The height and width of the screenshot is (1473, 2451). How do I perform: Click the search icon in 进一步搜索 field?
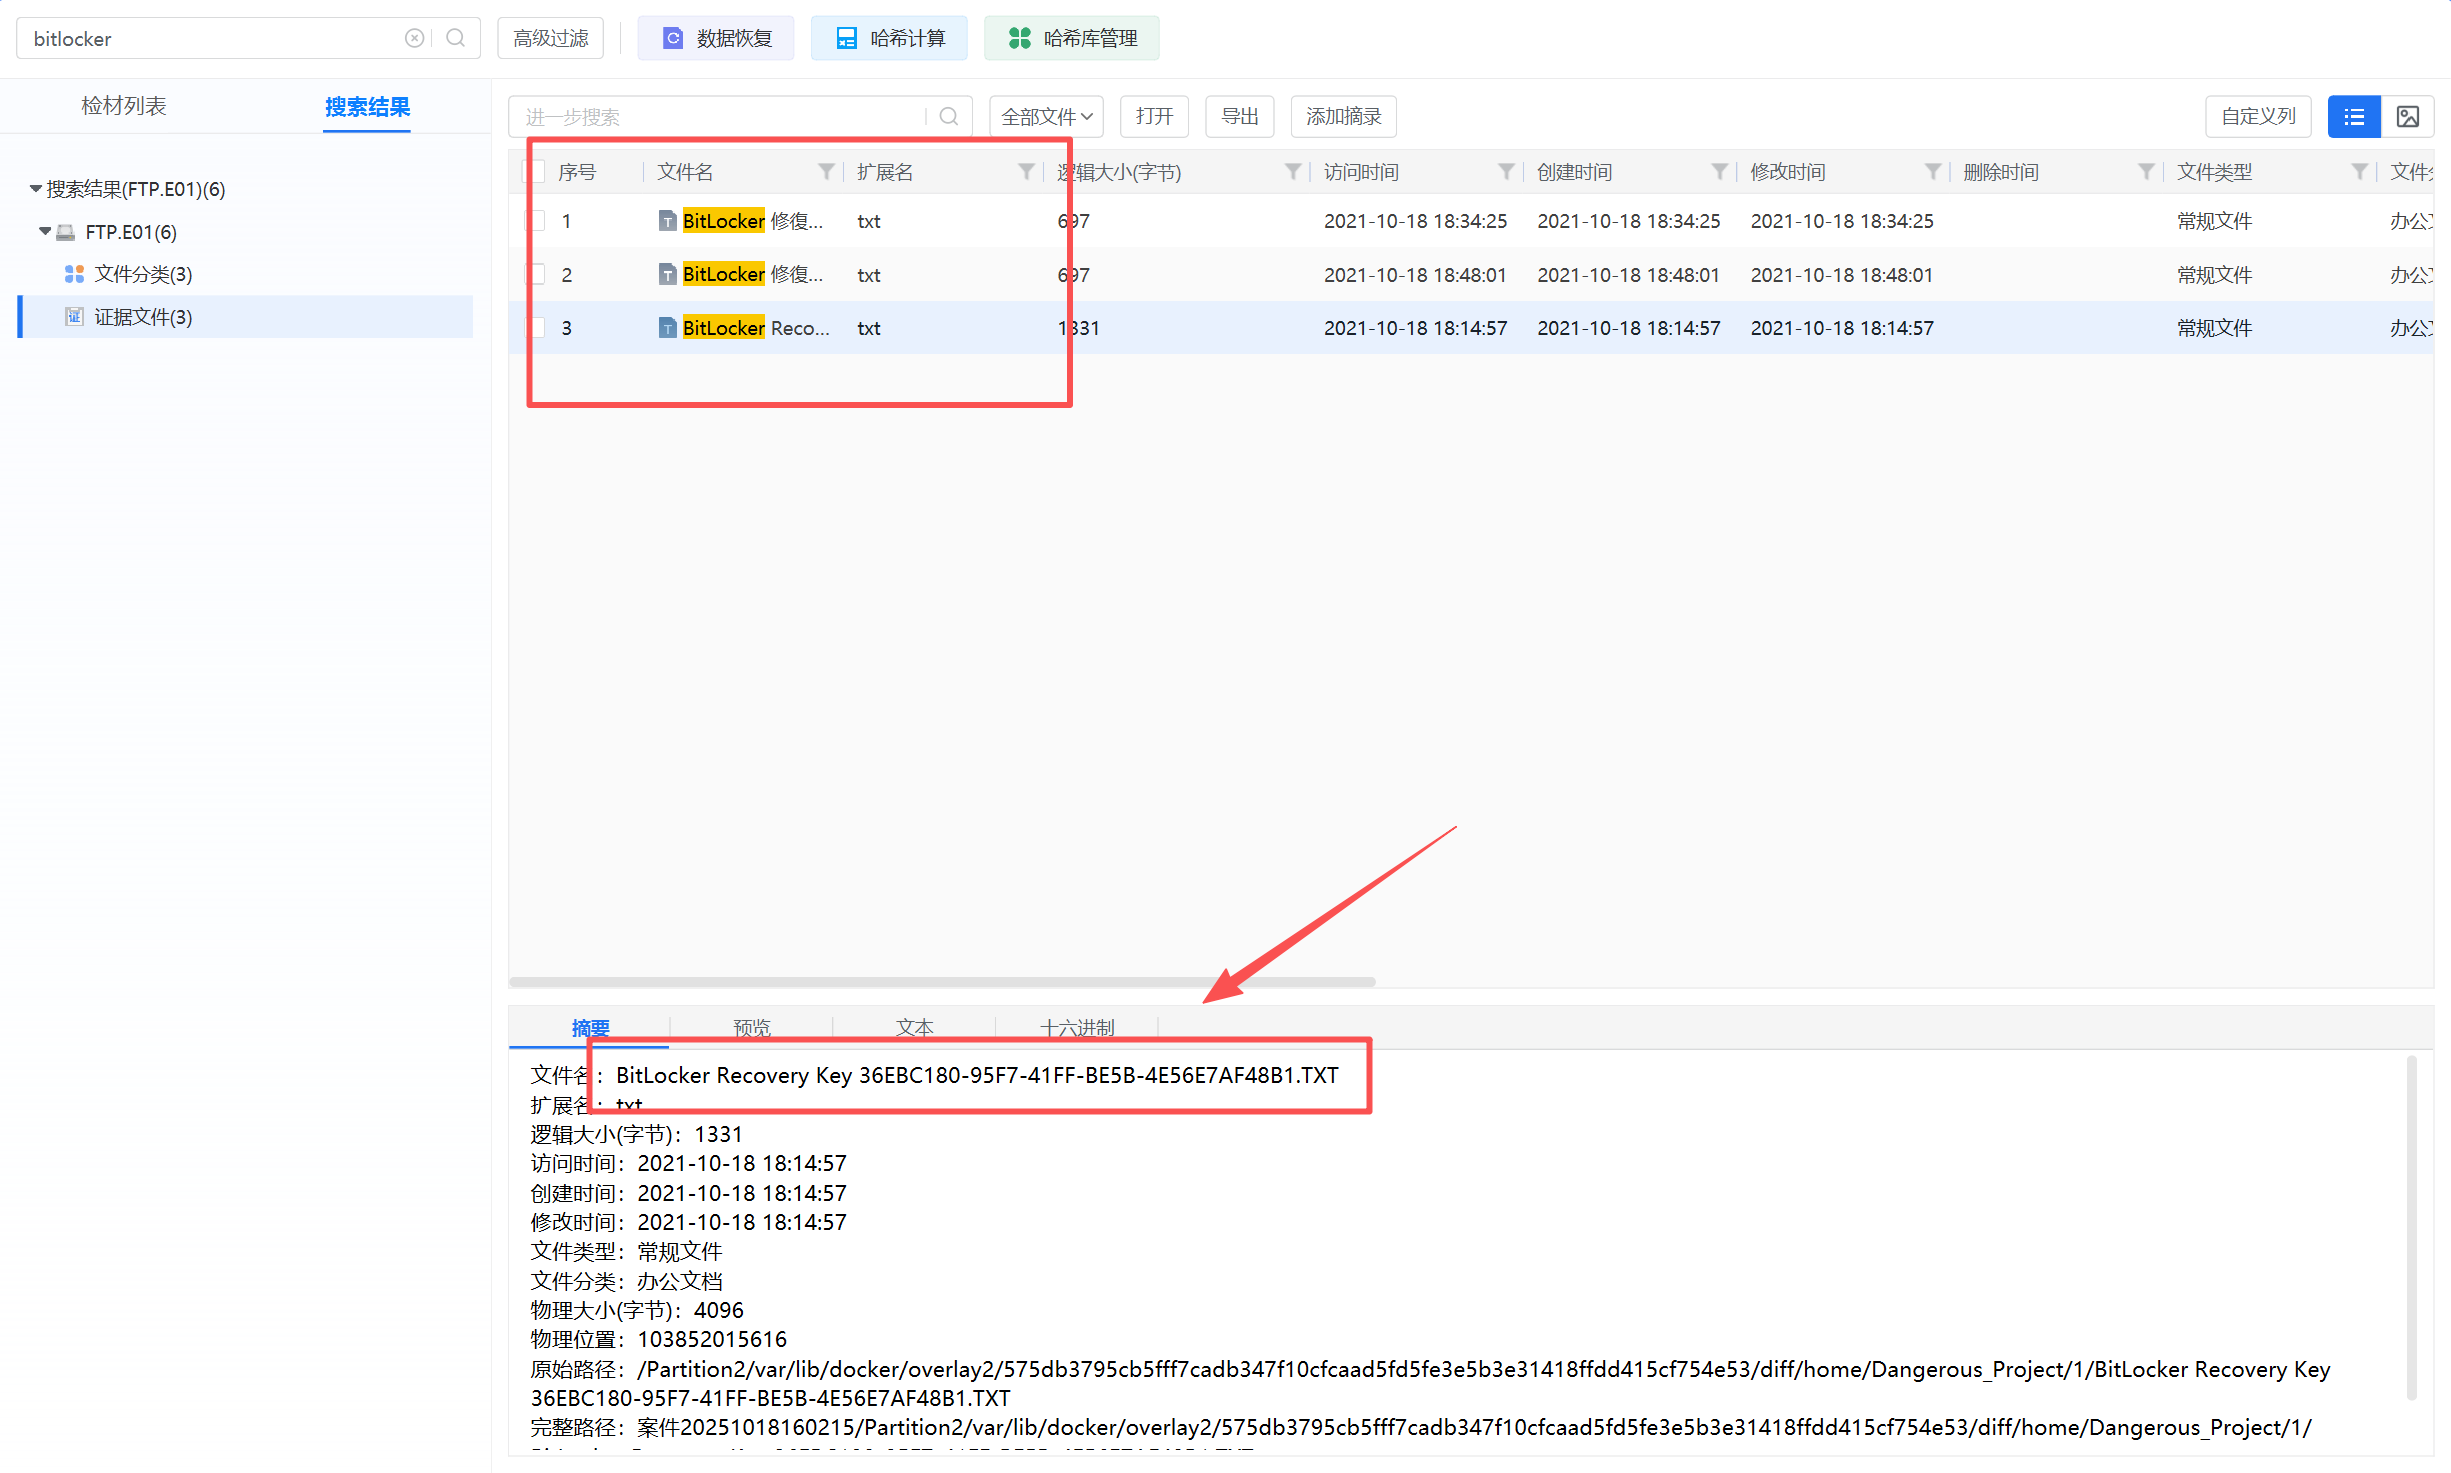949,117
